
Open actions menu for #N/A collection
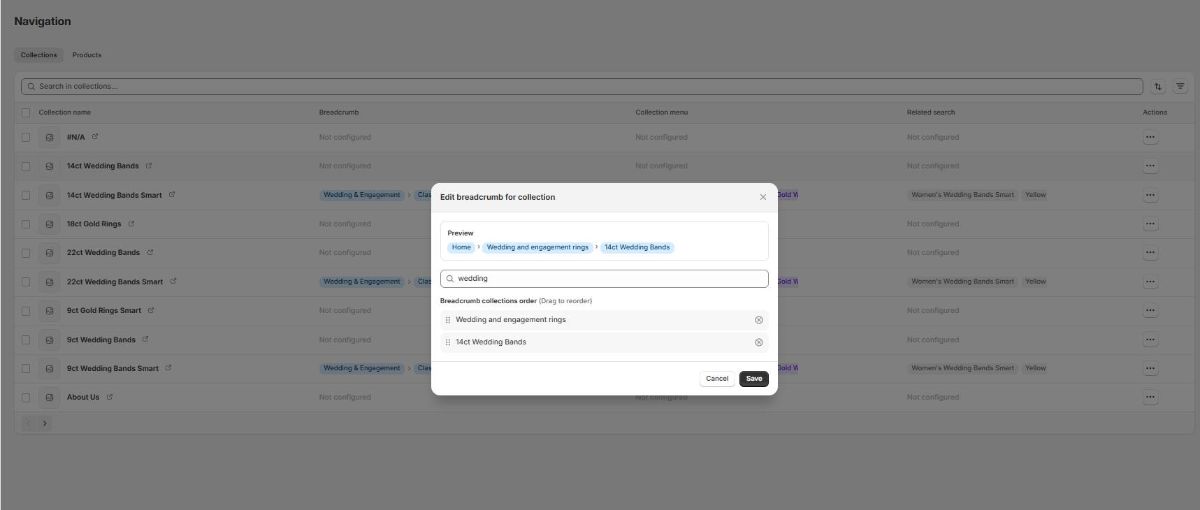tap(1150, 137)
